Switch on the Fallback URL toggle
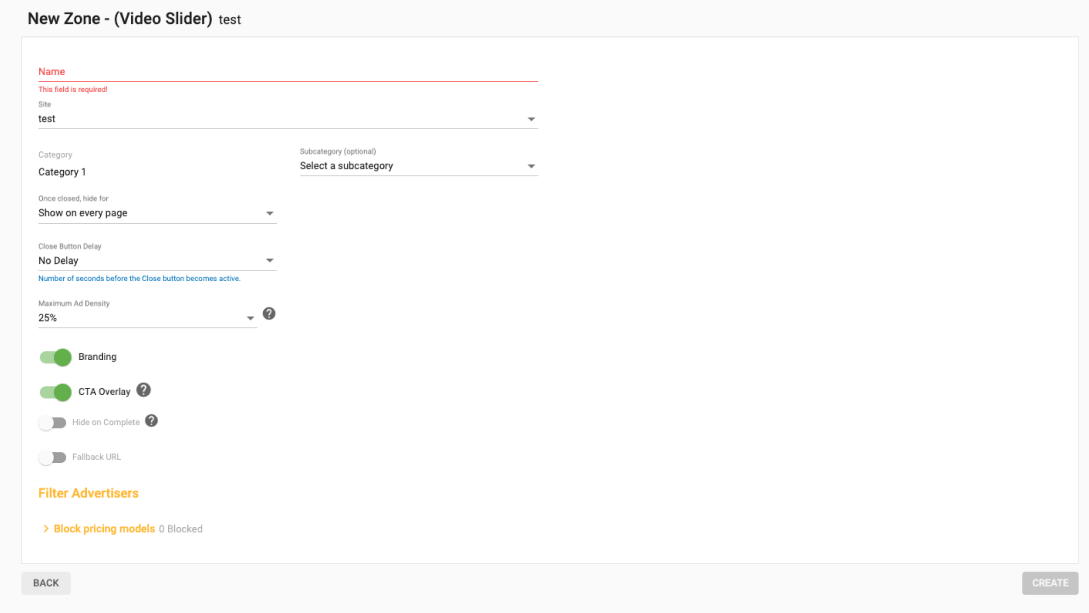Viewport: 1089px width, 613px height. pos(52,458)
